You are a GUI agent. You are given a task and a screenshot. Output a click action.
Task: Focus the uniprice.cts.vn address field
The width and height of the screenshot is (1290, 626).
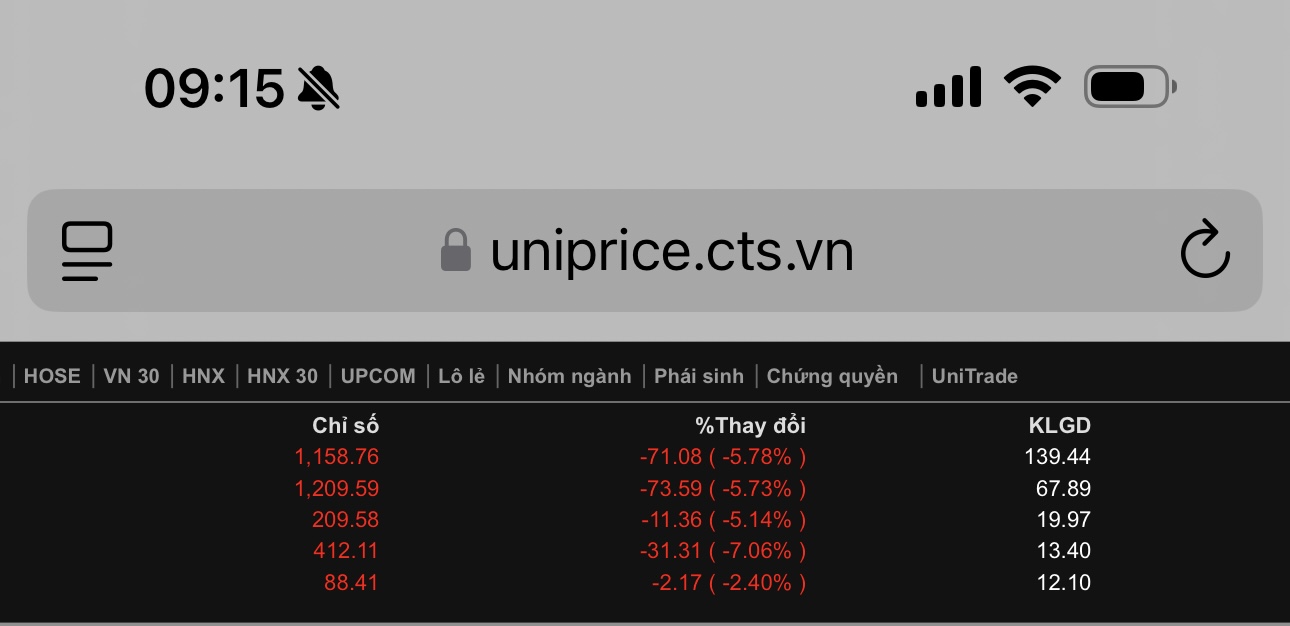672,252
